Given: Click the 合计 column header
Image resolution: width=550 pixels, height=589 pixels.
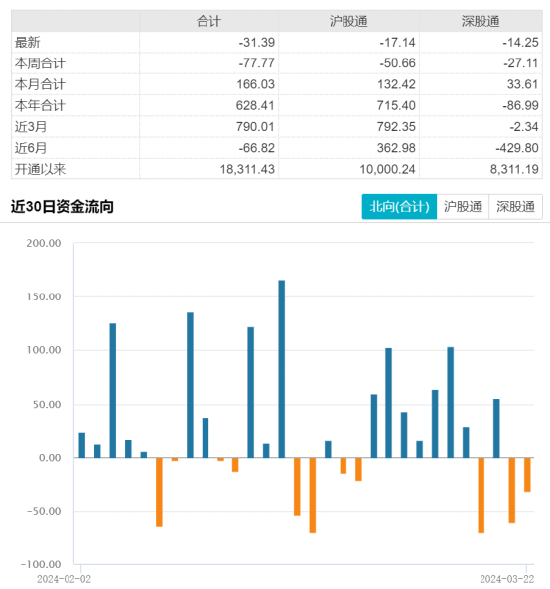Looking at the screenshot, I should point(209,21).
